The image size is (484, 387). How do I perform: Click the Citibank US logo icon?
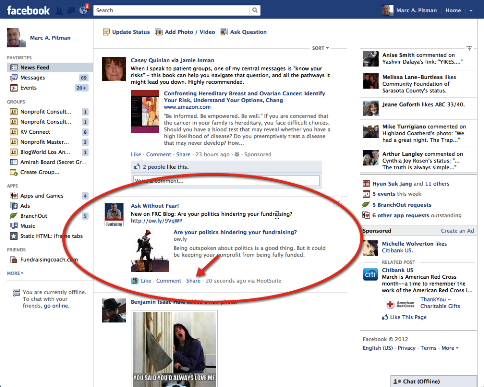point(370,275)
